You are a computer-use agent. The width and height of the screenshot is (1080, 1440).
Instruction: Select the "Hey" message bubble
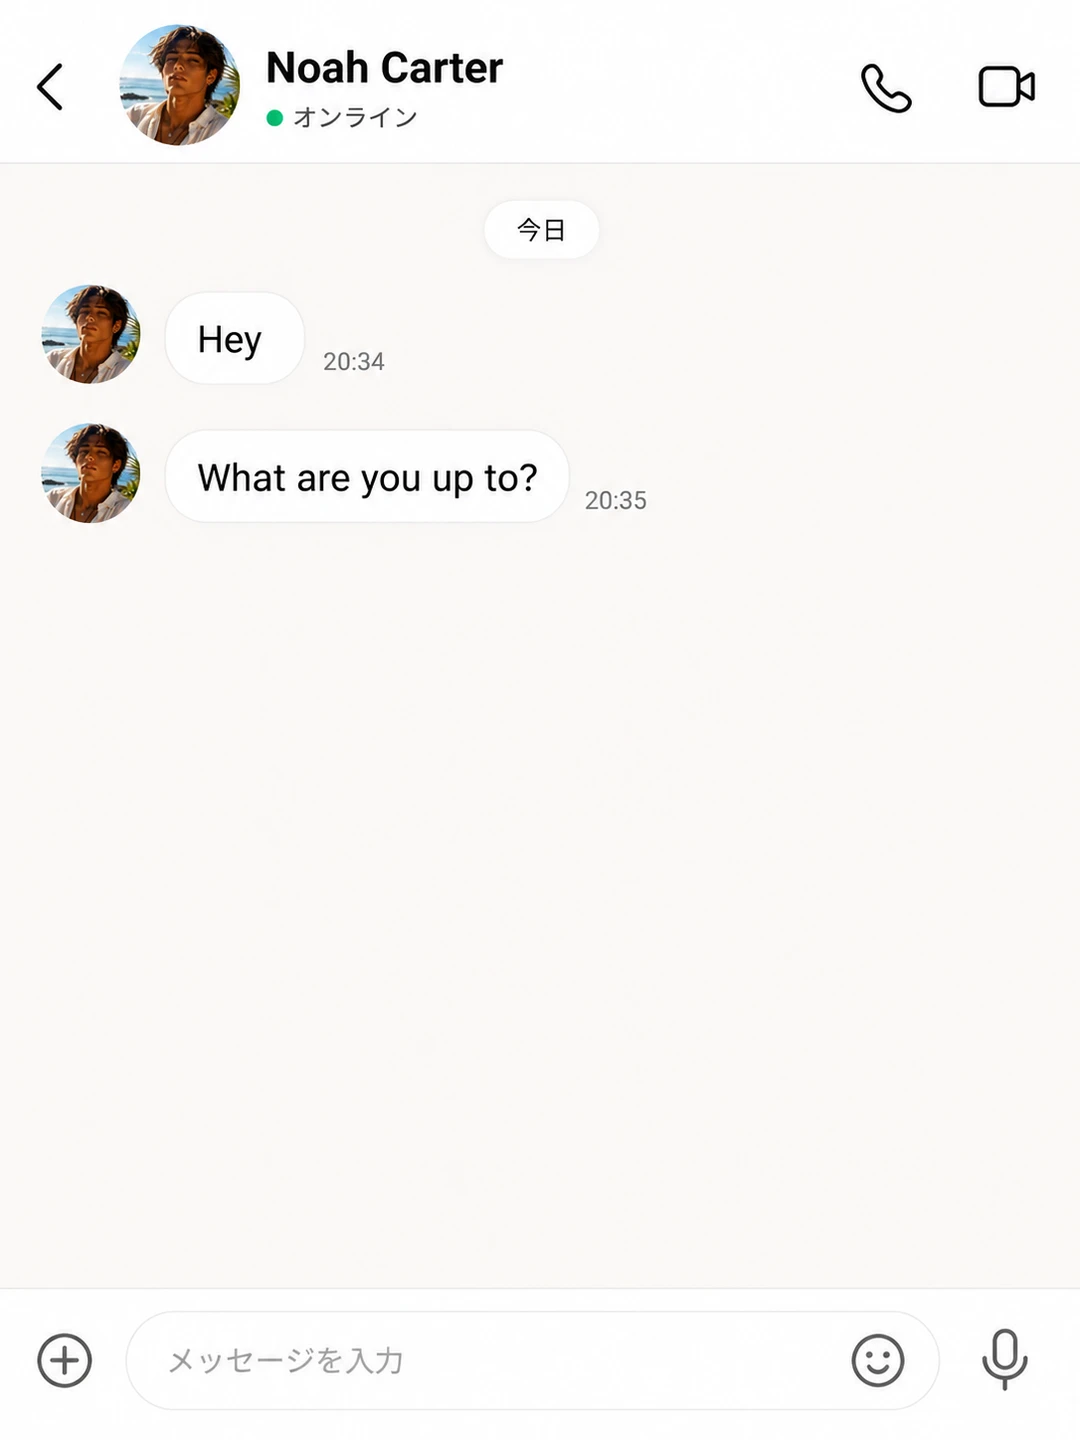coord(234,339)
